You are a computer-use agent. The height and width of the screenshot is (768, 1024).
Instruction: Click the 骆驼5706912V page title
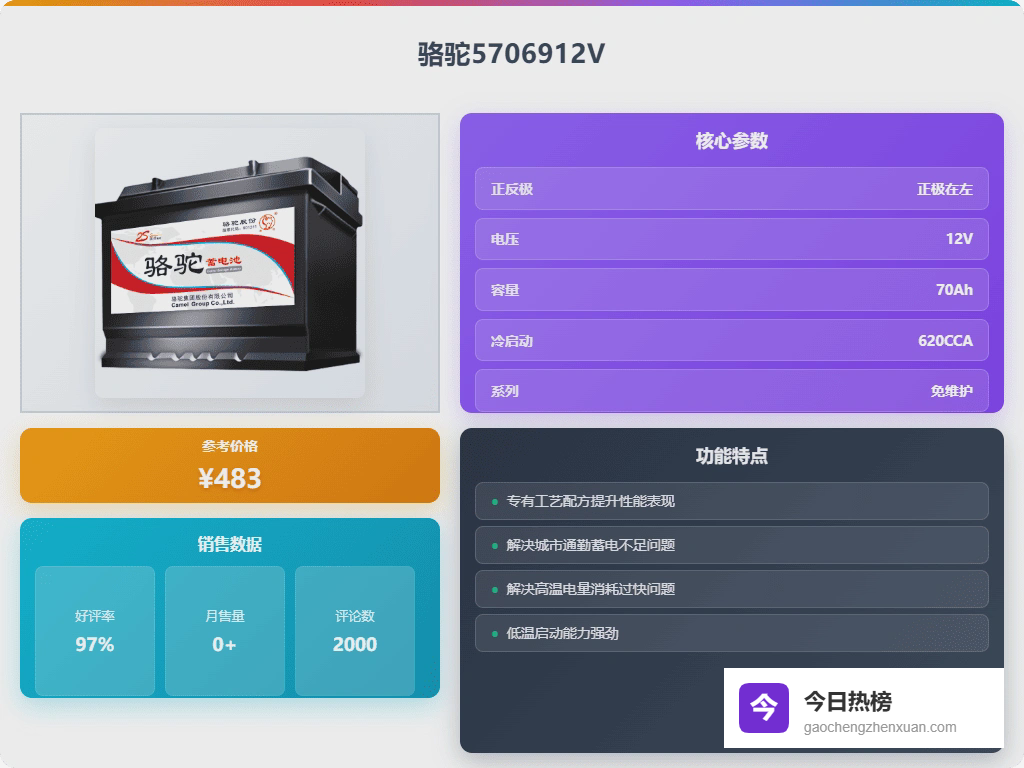click(511, 54)
